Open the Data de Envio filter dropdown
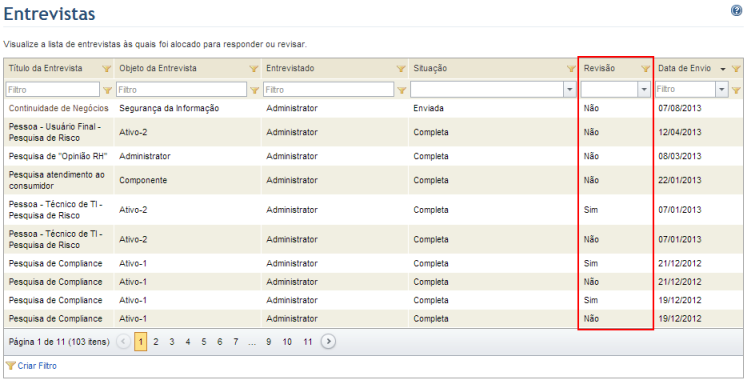 click(722, 90)
